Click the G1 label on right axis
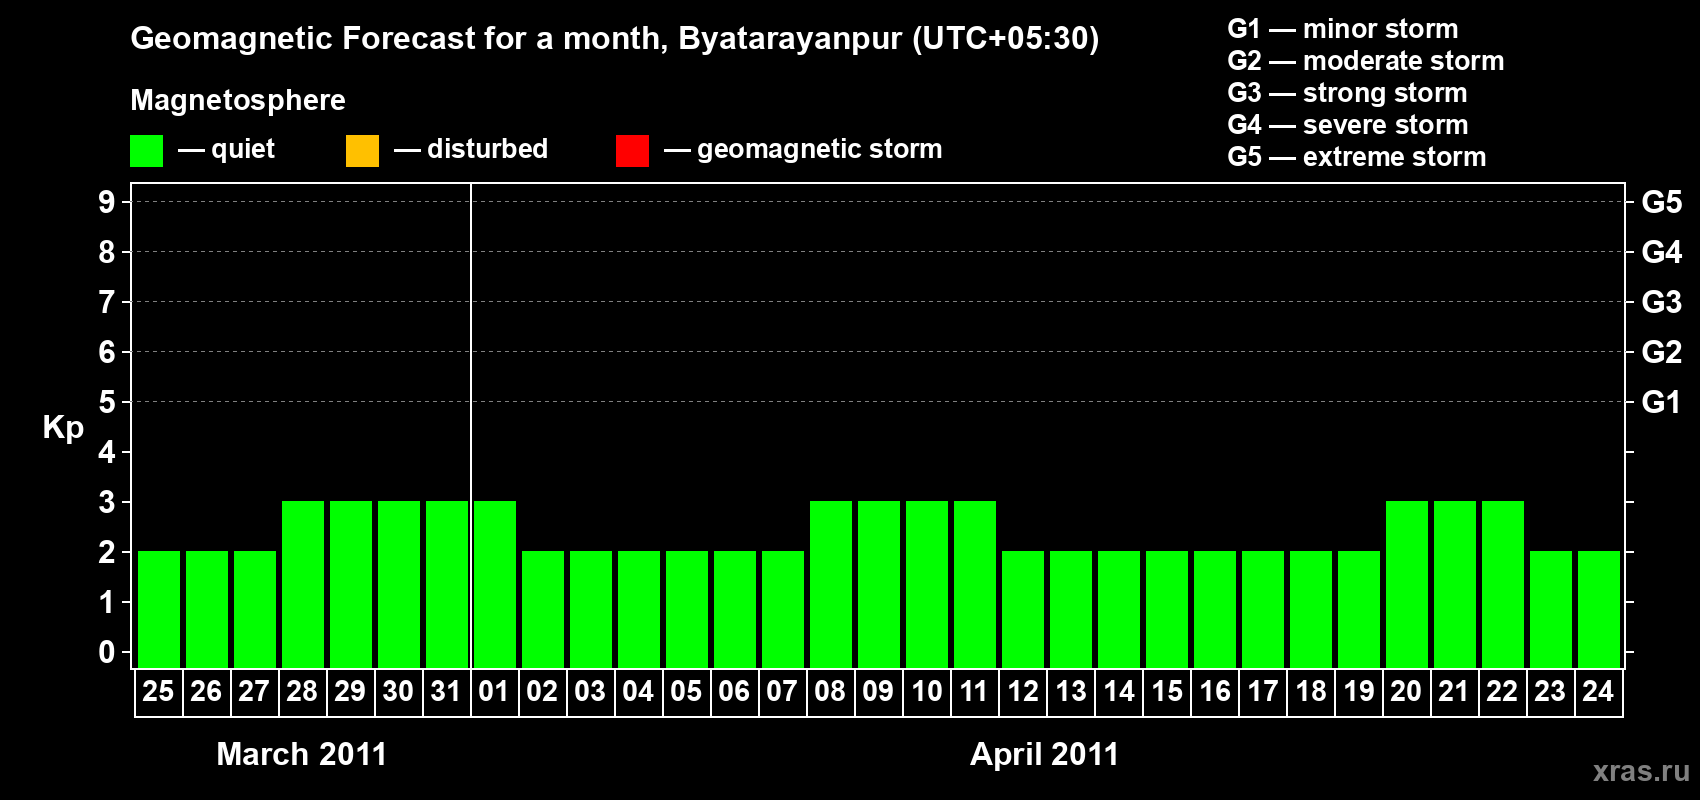Screen dimensions: 1700x800 click(1661, 402)
